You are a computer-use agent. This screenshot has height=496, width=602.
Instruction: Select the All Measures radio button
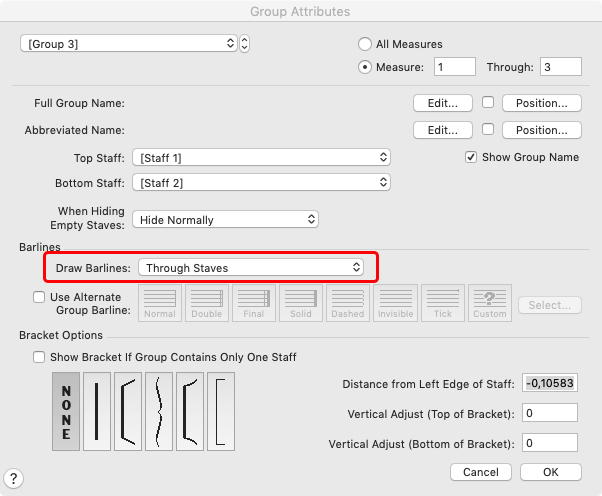click(365, 44)
